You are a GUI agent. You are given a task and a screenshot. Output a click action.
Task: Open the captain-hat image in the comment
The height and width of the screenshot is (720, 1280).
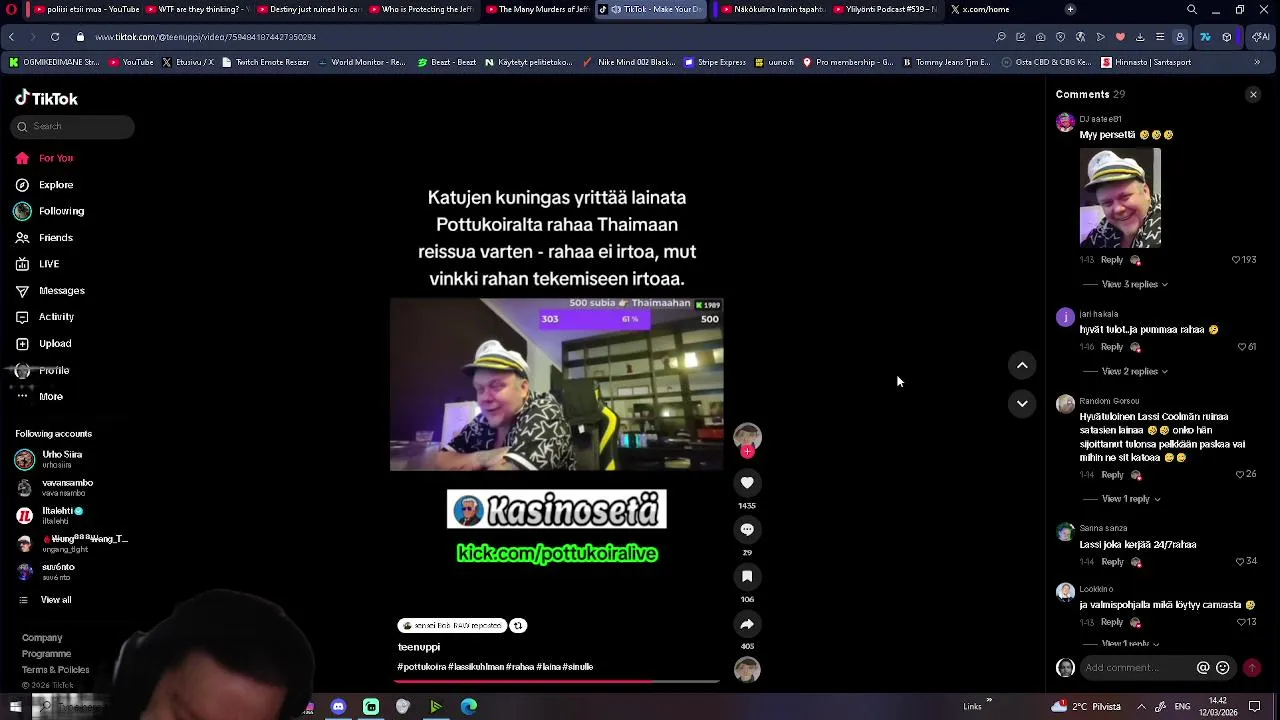click(1120, 198)
